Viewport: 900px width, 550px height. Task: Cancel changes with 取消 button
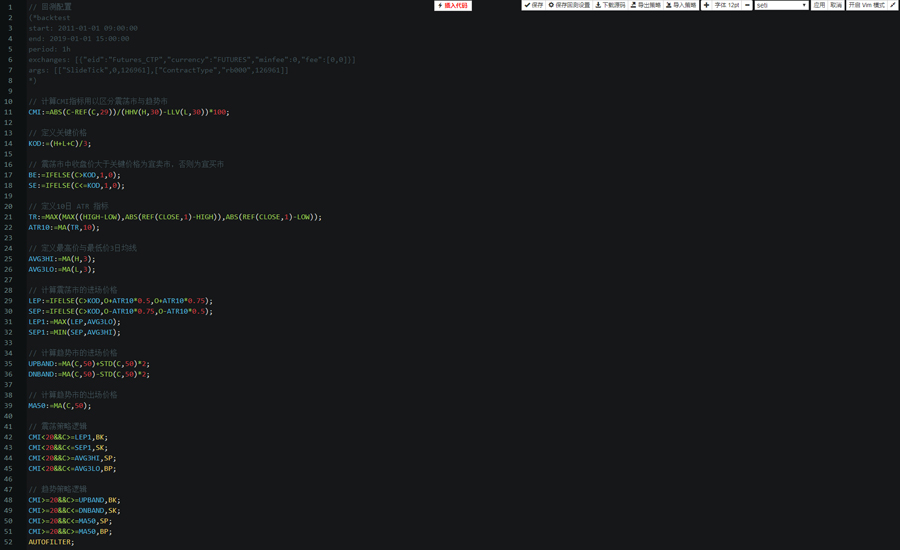click(836, 6)
